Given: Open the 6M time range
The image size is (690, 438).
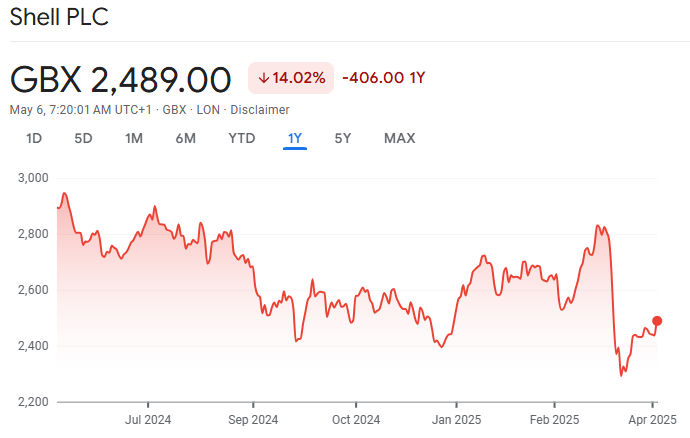Looking at the screenshot, I should (x=185, y=138).
